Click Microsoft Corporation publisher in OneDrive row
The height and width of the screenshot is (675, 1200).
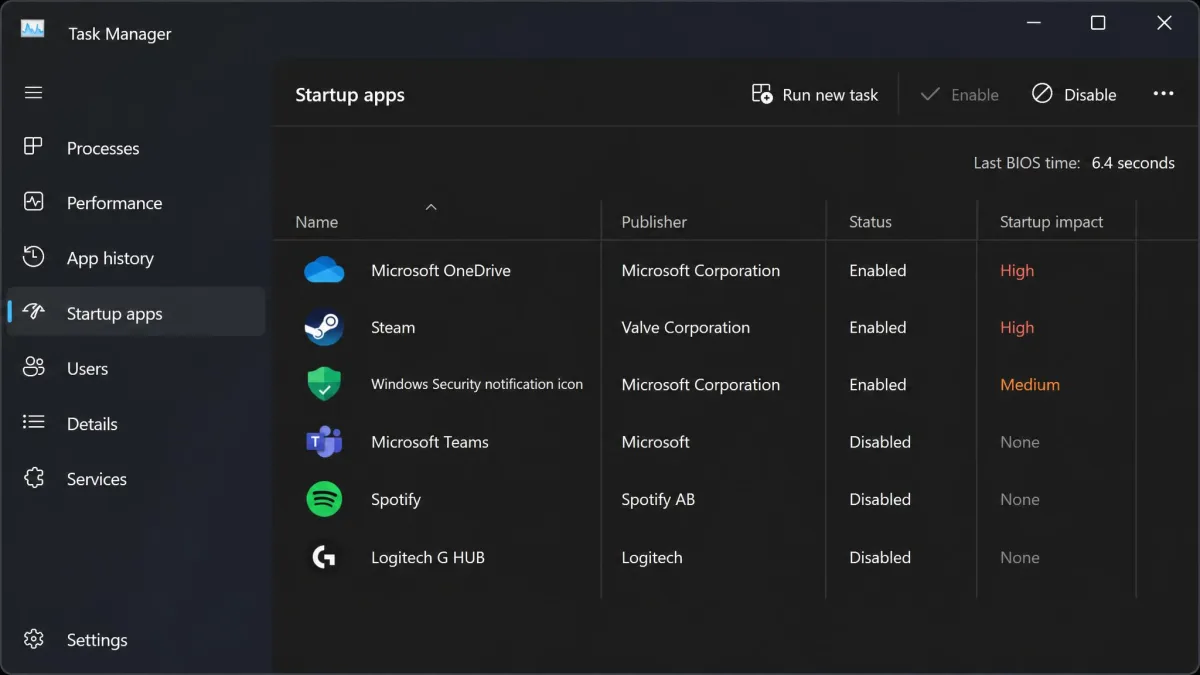tap(700, 270)
